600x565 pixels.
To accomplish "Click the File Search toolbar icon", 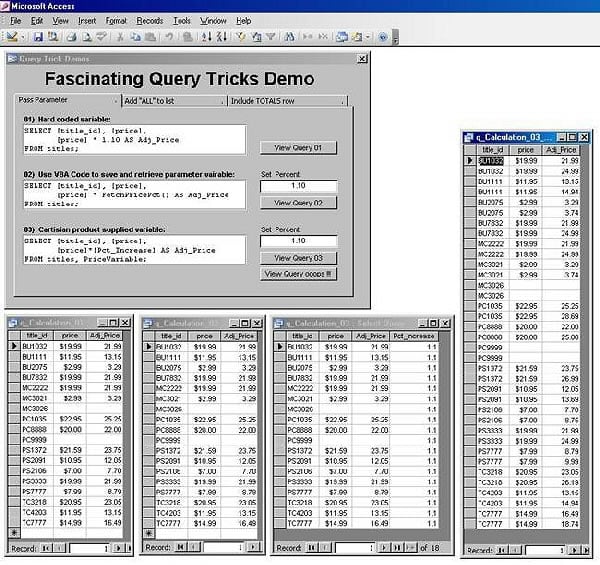I will point(53,37).
